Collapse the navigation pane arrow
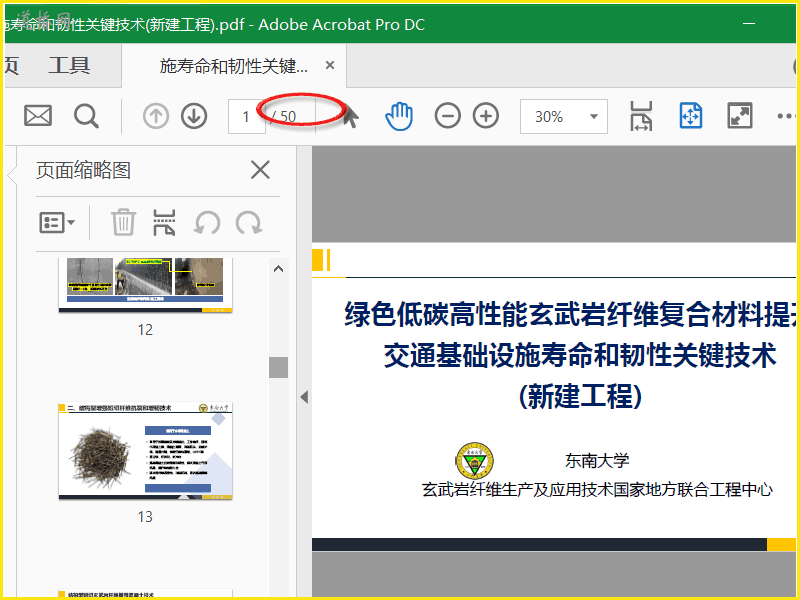Screen dimensions: 800x600 coord(304,397)
